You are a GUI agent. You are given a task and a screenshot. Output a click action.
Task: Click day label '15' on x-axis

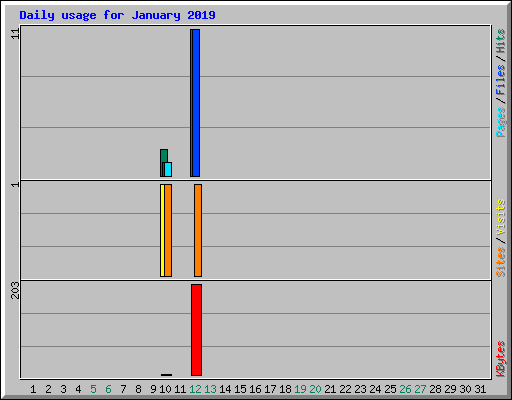pos(240,389)
